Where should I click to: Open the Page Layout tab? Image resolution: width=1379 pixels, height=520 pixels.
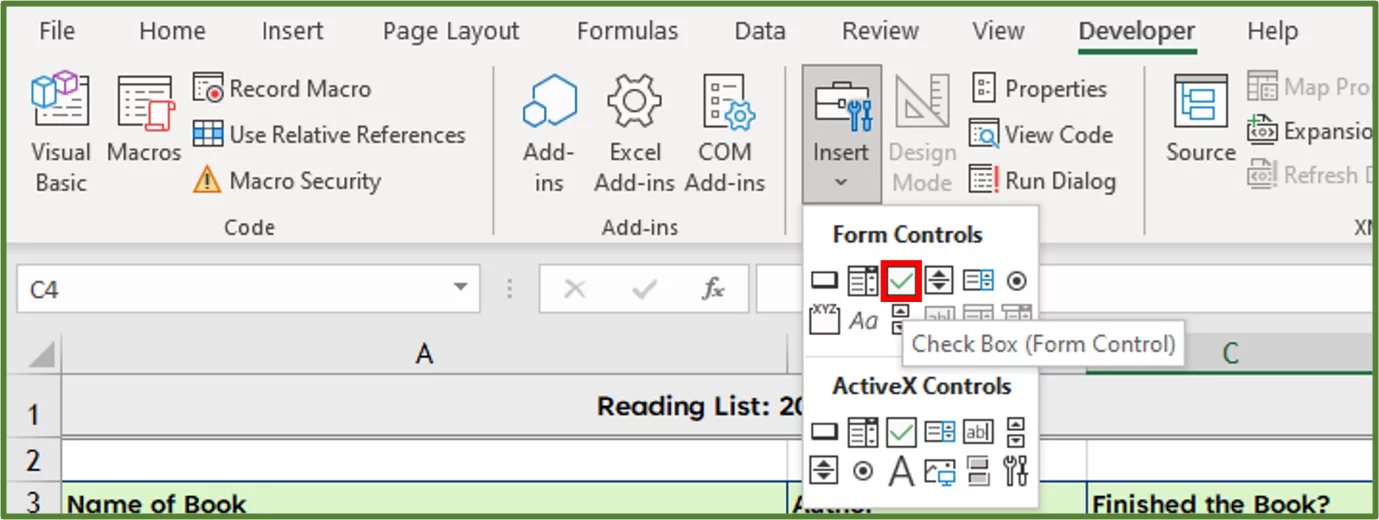click(x=451, y=31)
